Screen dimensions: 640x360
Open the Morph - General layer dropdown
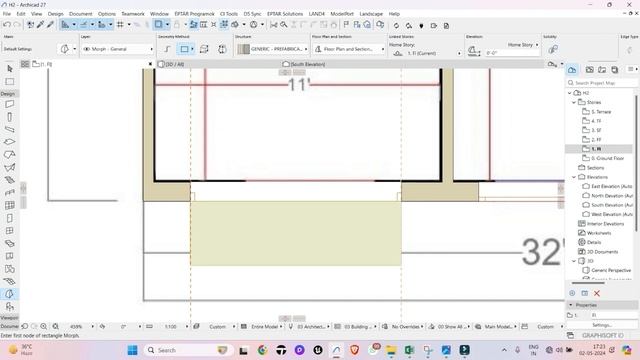coord(118,49)
